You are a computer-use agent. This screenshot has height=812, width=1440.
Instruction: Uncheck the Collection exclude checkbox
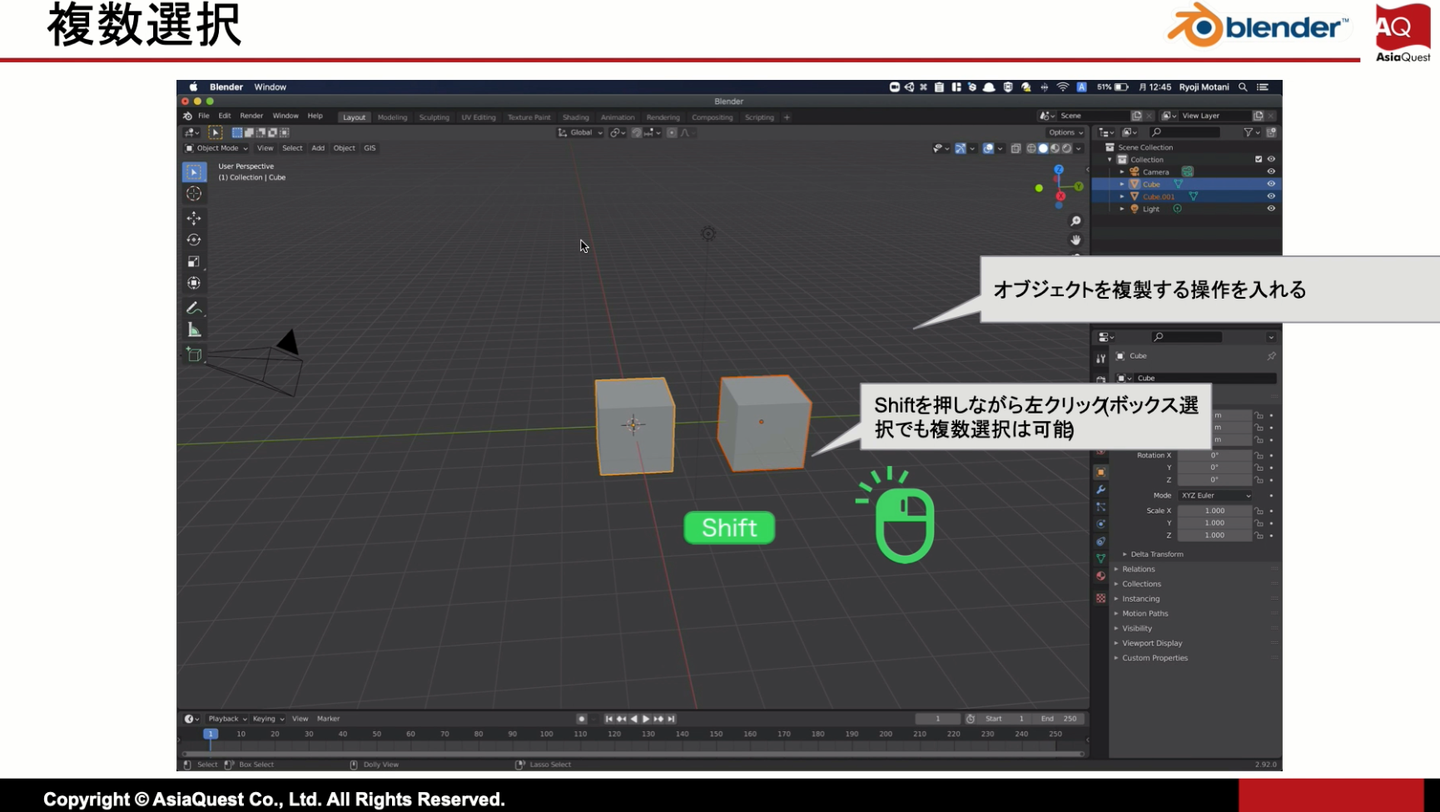click(1258, 159)
